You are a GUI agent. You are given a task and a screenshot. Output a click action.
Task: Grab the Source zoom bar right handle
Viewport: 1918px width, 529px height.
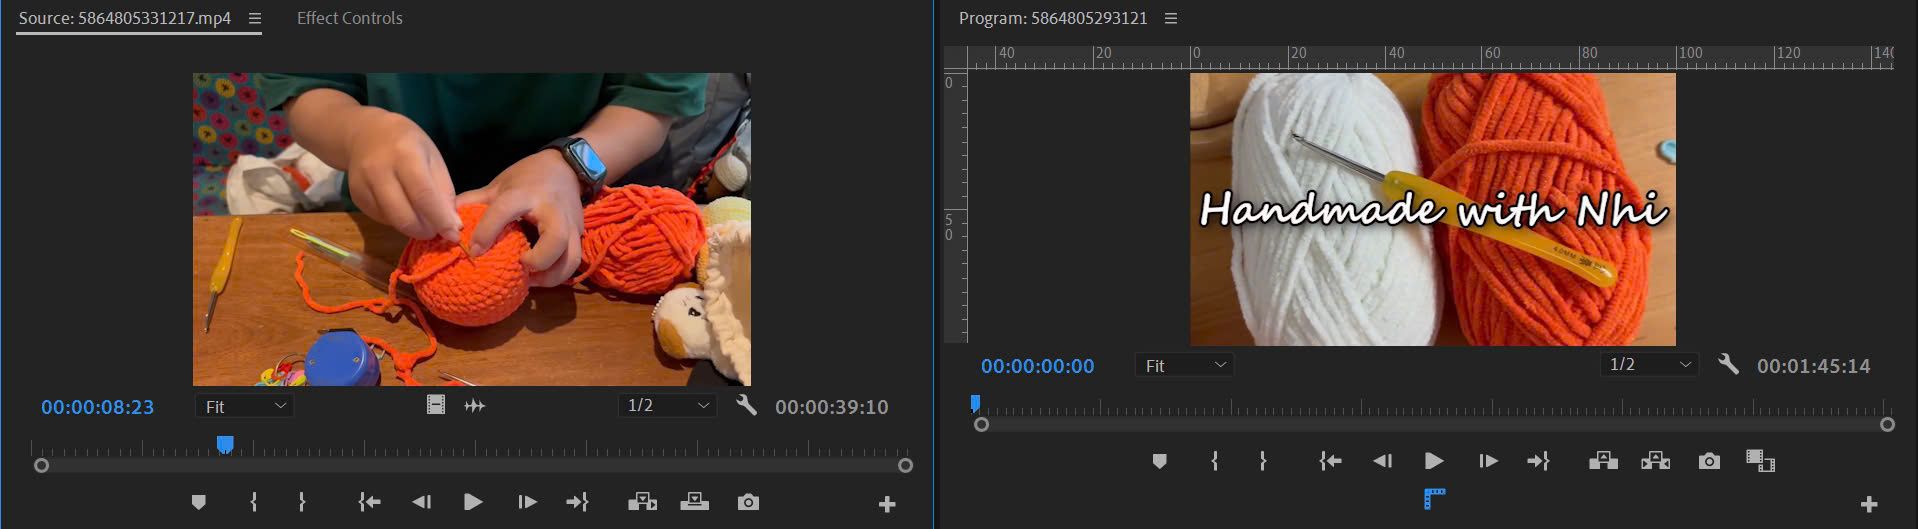click(x=905, y=465)
